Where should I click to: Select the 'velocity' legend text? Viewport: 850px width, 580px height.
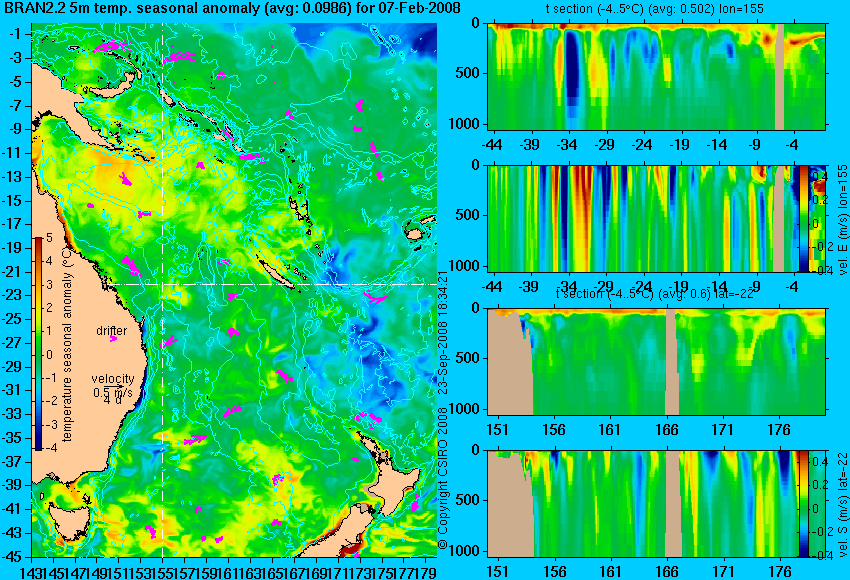click(113, 379)
